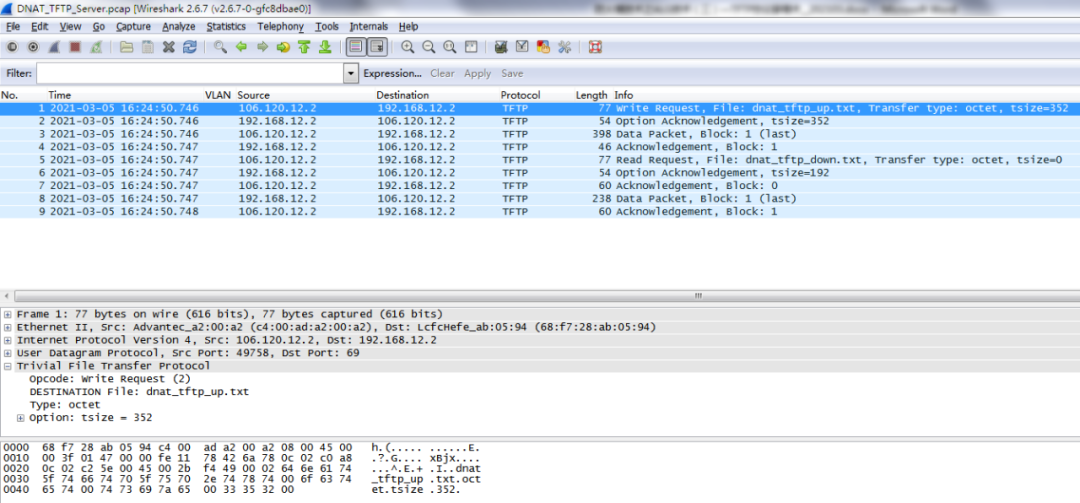Viewport: 1080px width, 503px height.
Task: Open the Help menu
Action: coord(408,26)
